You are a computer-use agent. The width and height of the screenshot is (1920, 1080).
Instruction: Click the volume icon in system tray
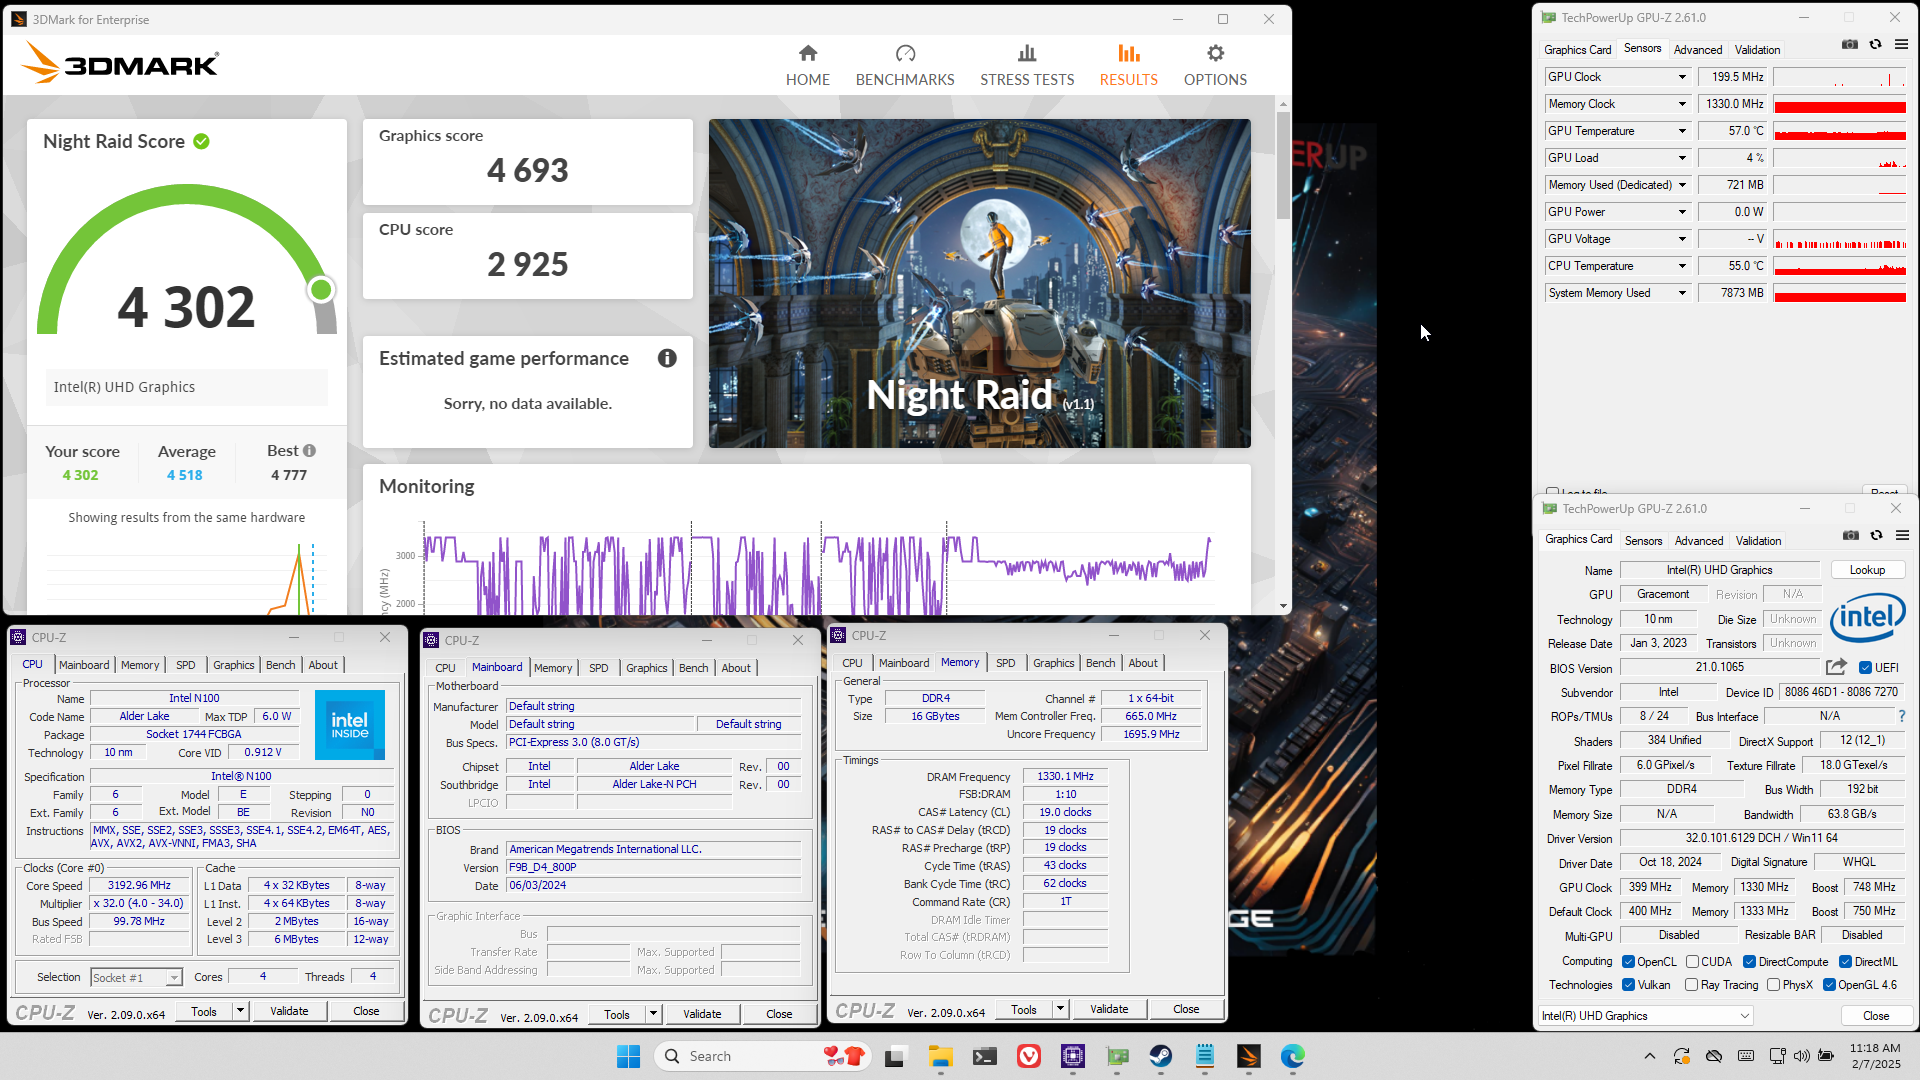pyautogui.click(x=1801, y=1056)
